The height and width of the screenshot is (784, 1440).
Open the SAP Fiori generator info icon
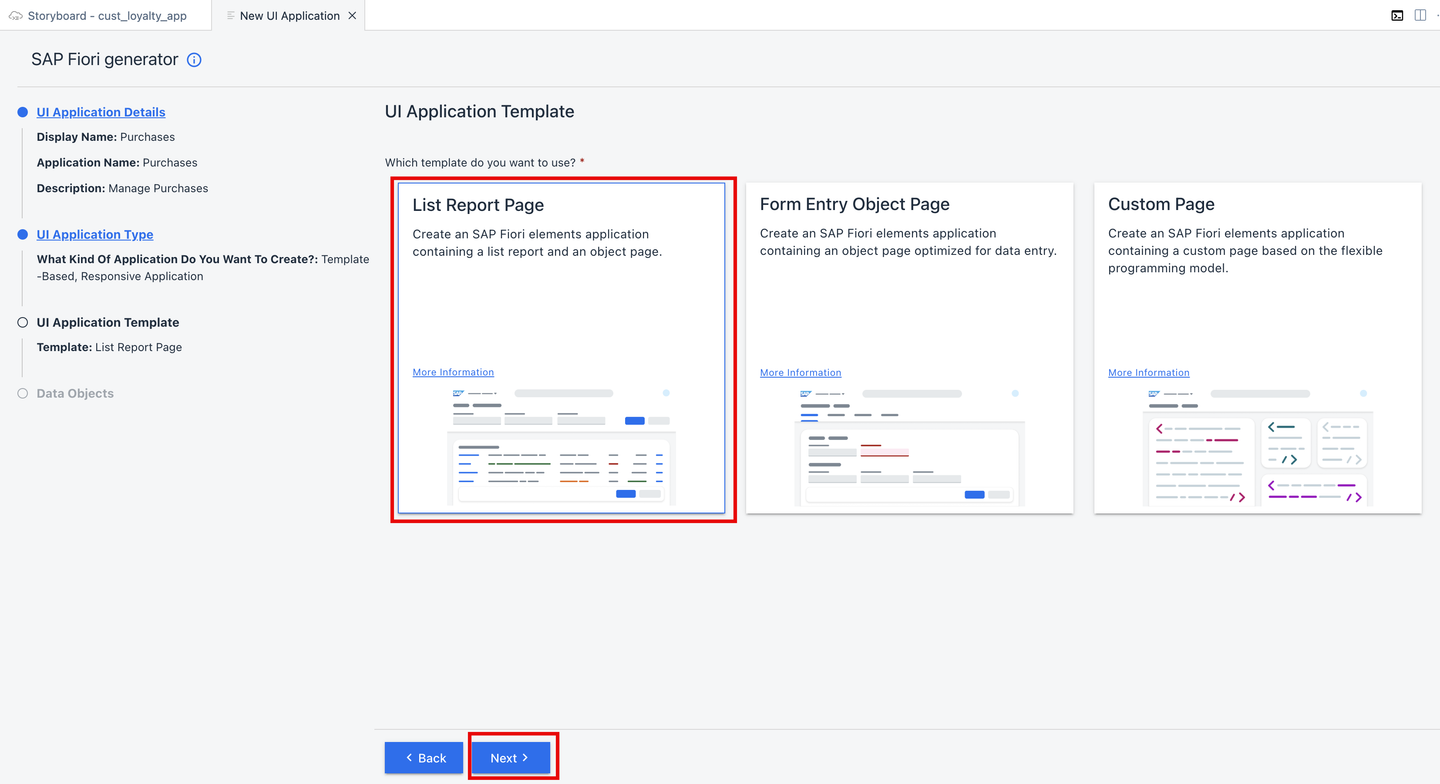(x=194, y=60)
